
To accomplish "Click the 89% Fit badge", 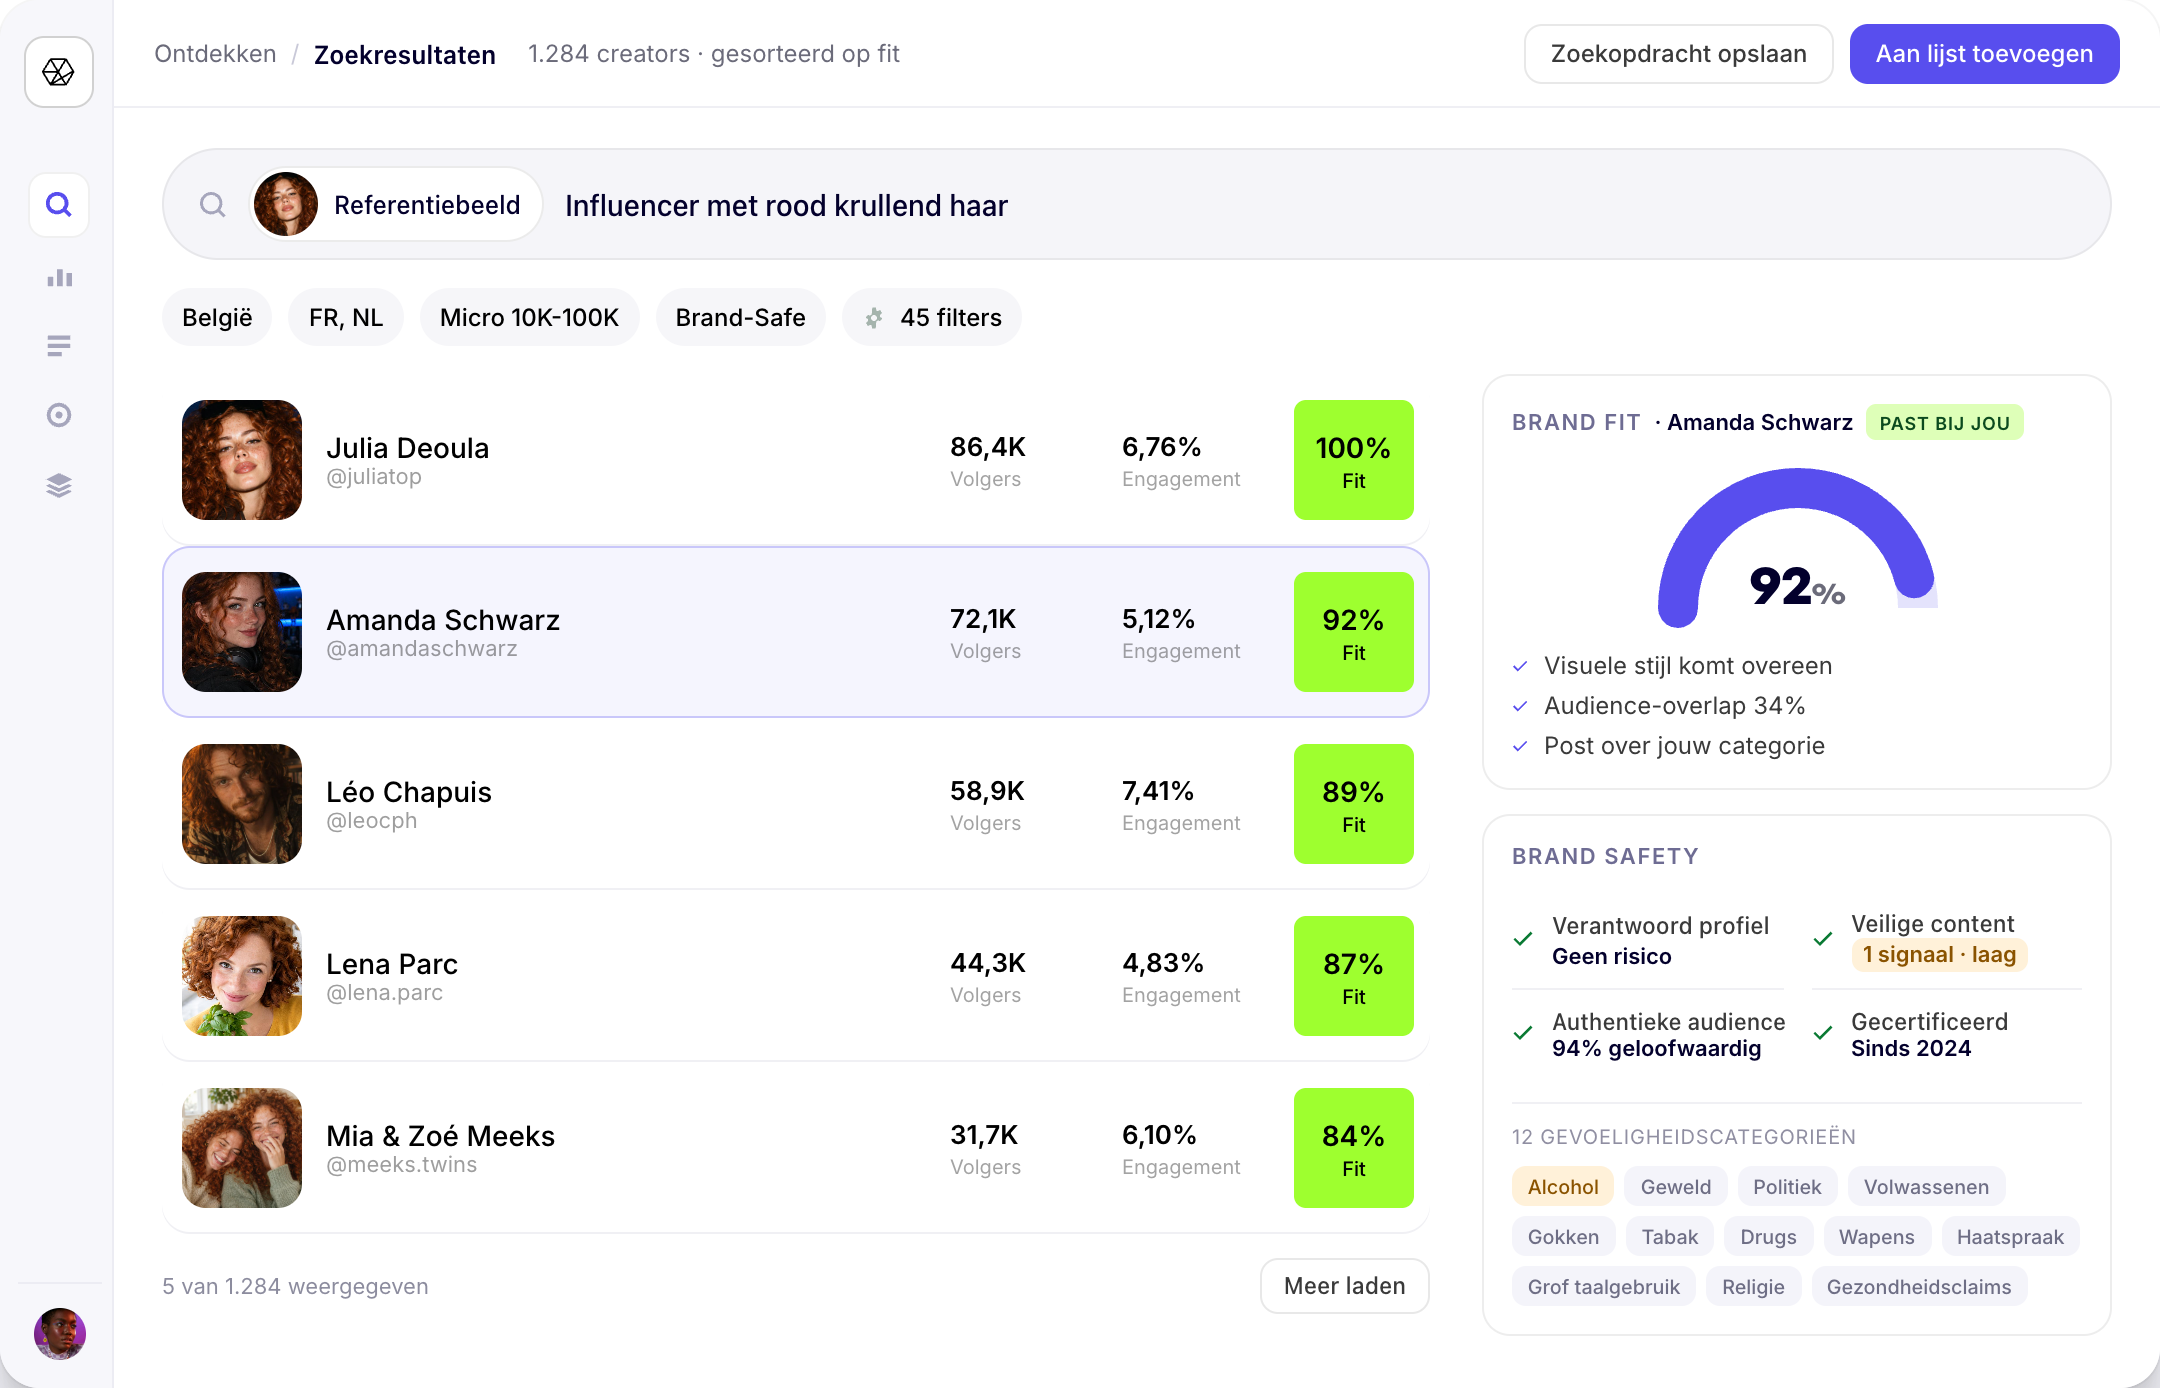I will 1353,804.
